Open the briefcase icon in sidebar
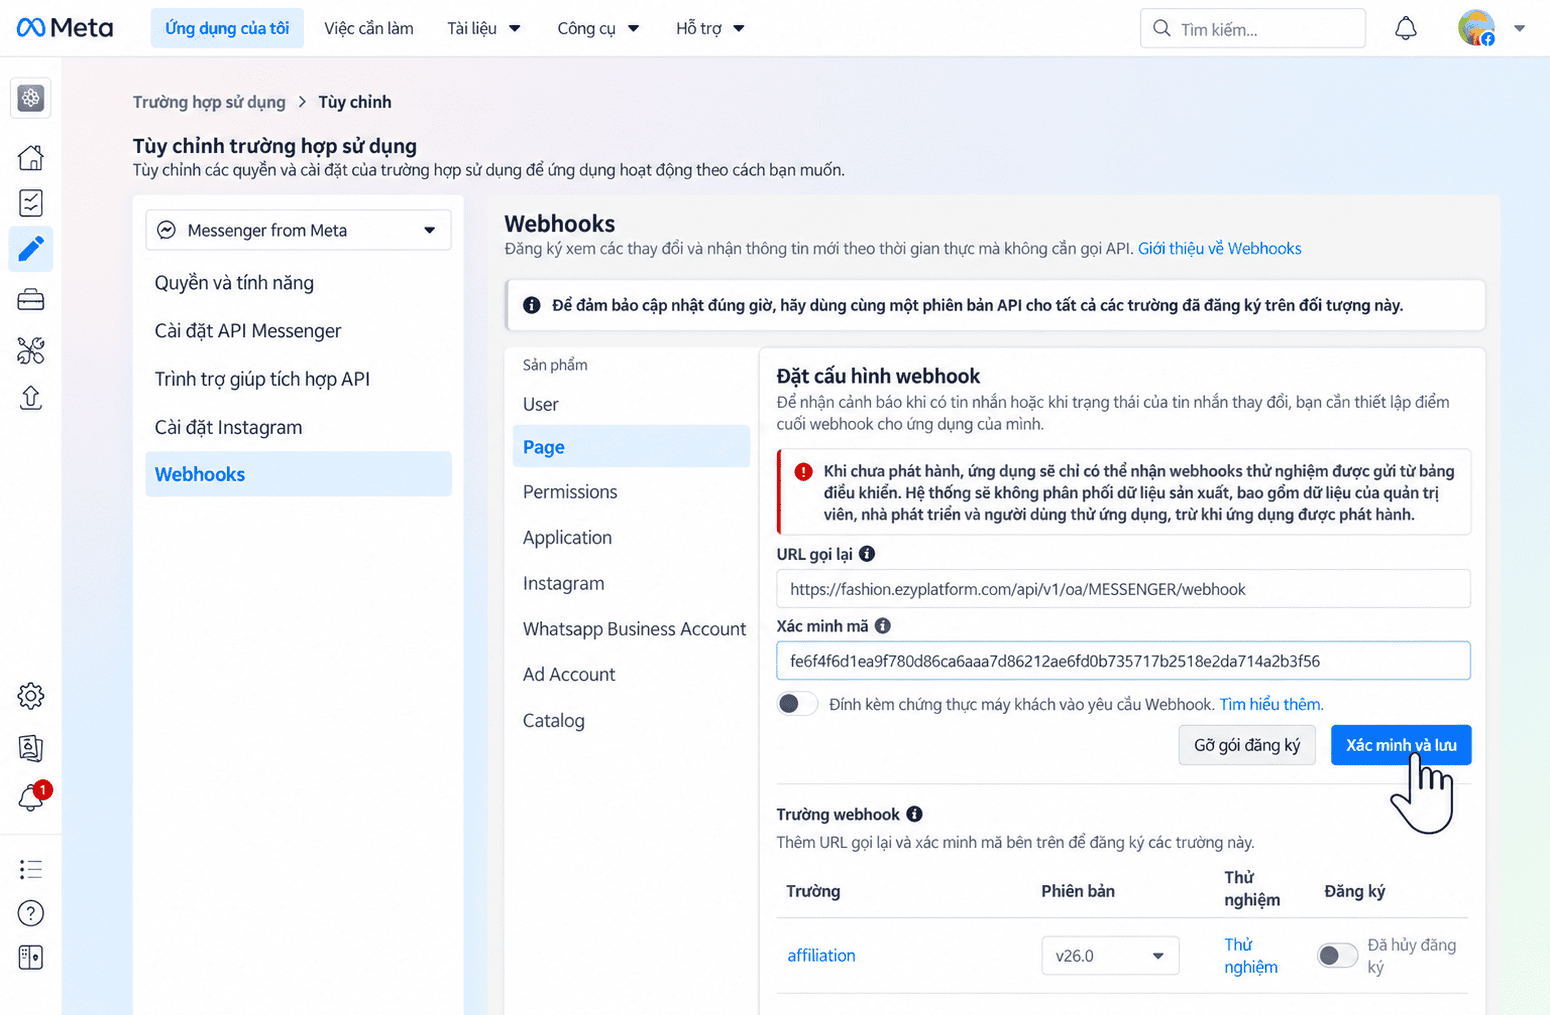Viewport: 1550px width, 1015px height. [31, 299]
